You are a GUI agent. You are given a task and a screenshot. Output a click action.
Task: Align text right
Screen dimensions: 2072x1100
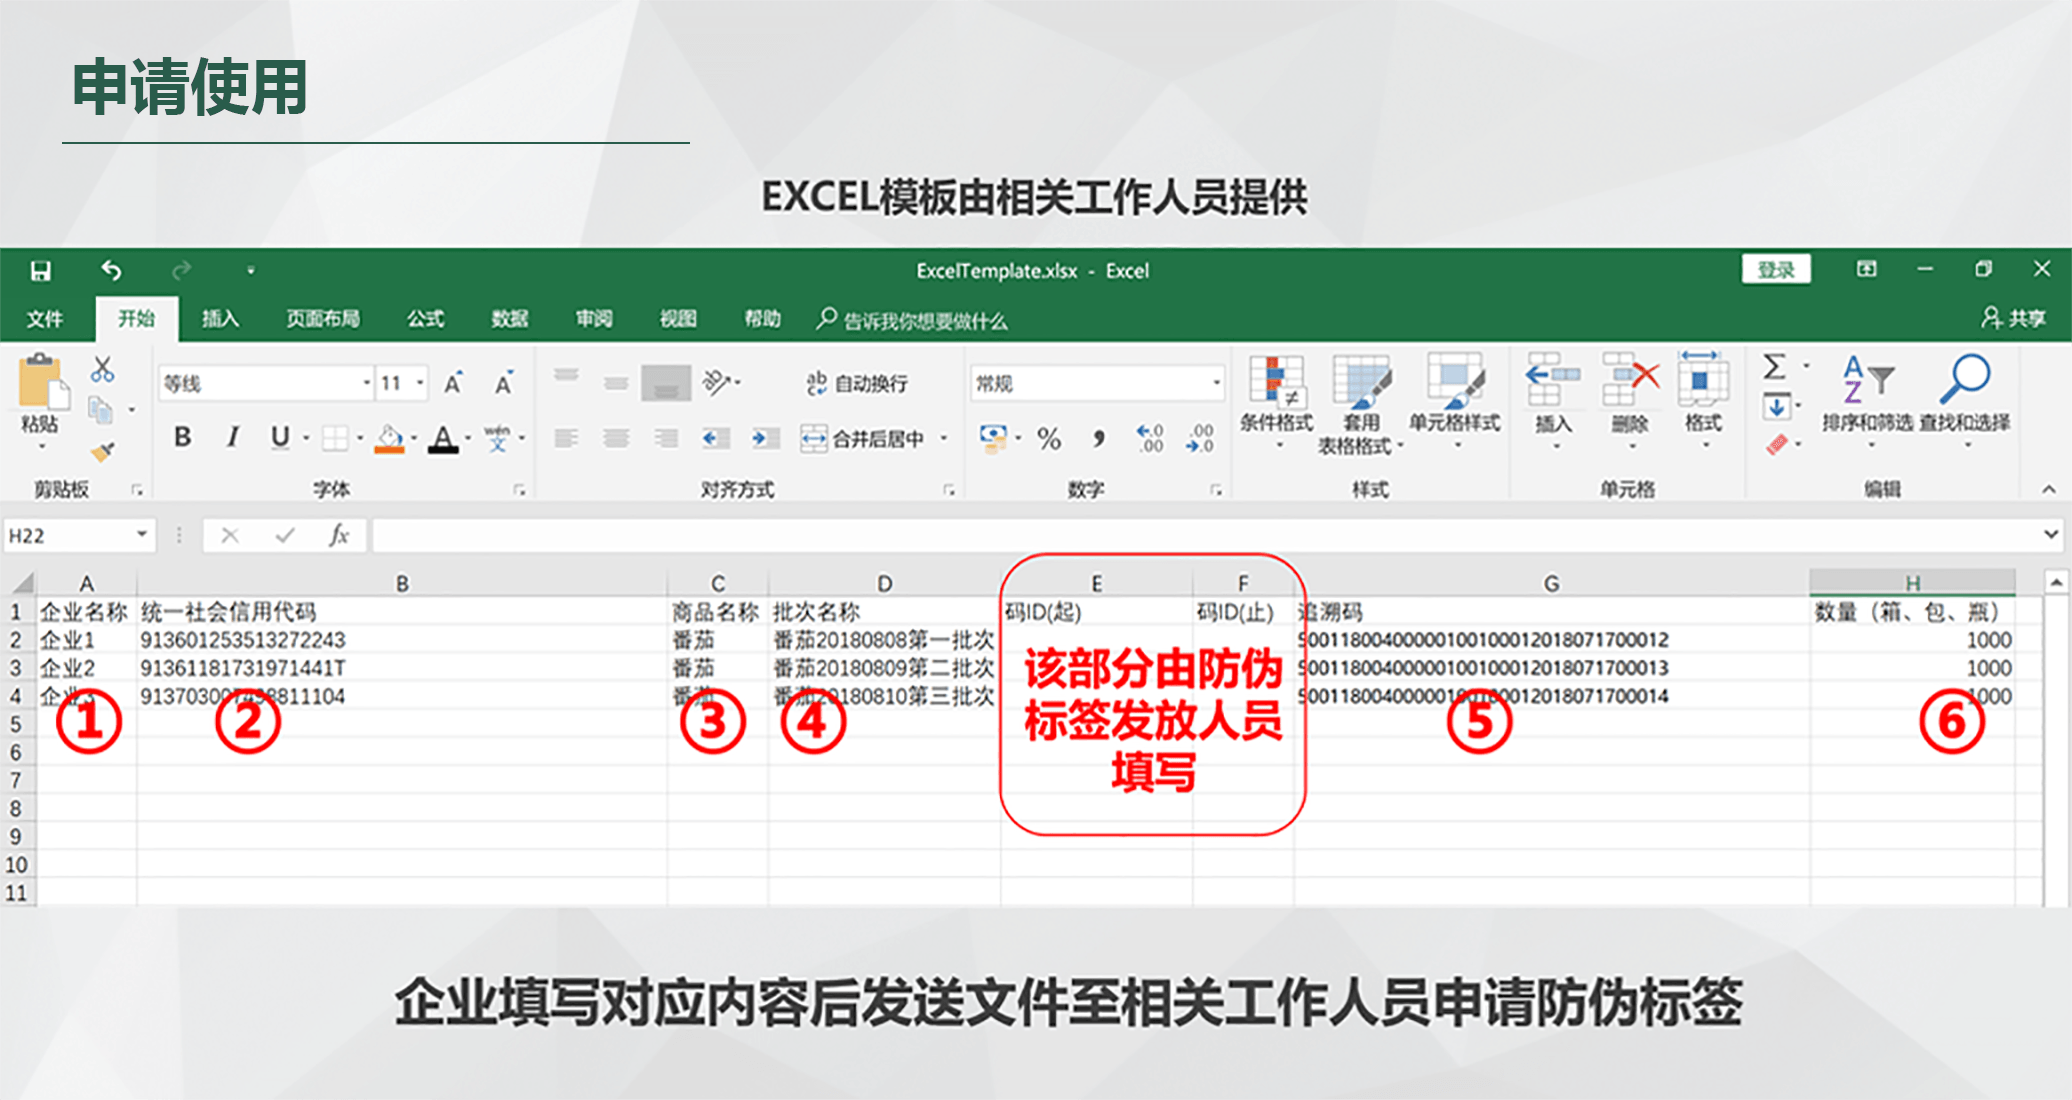point(666,438)
